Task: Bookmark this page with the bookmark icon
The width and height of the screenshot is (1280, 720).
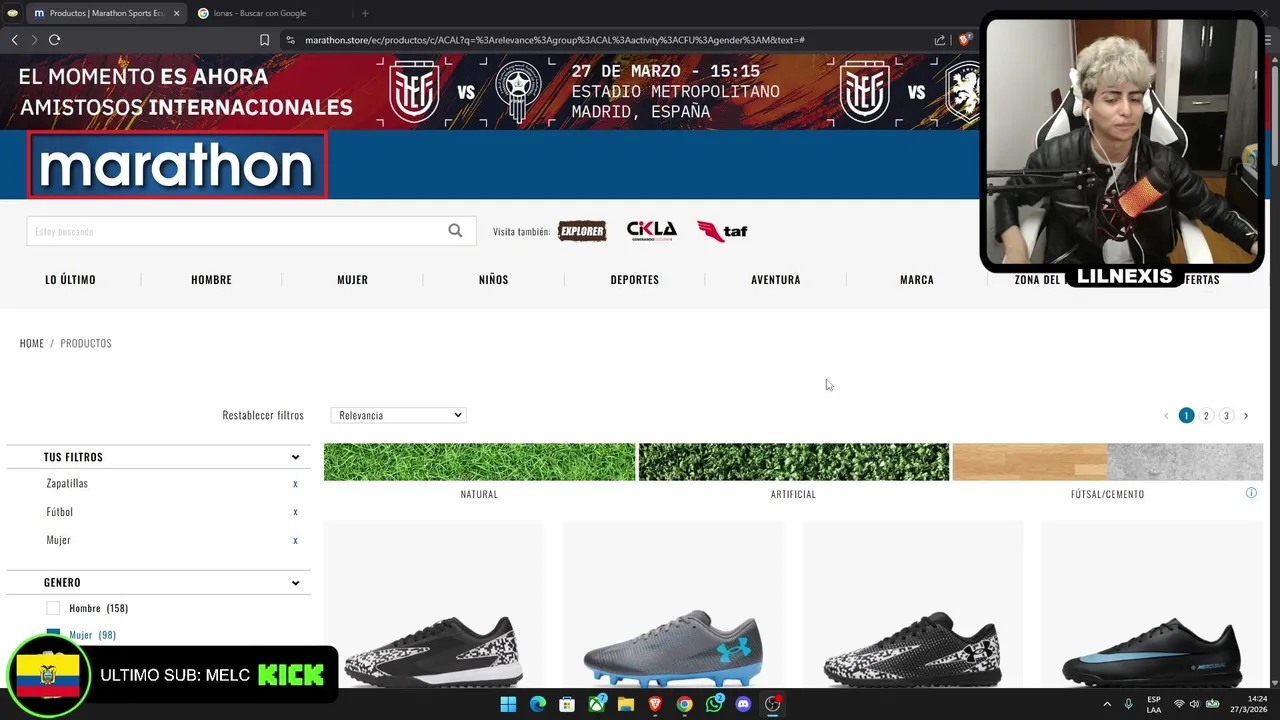Action: click(x=264, y=40)
